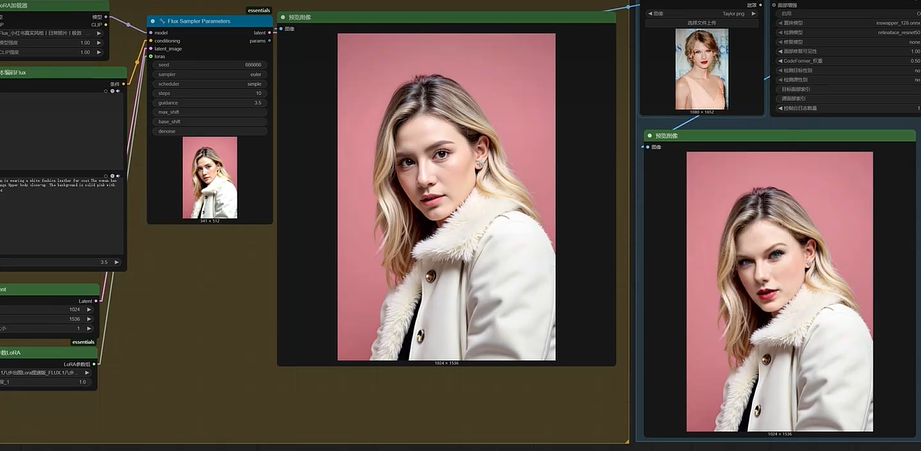Click the latent output socket on Flux Sampler
This screenshot has width=921, height=451.
point(270,33)
